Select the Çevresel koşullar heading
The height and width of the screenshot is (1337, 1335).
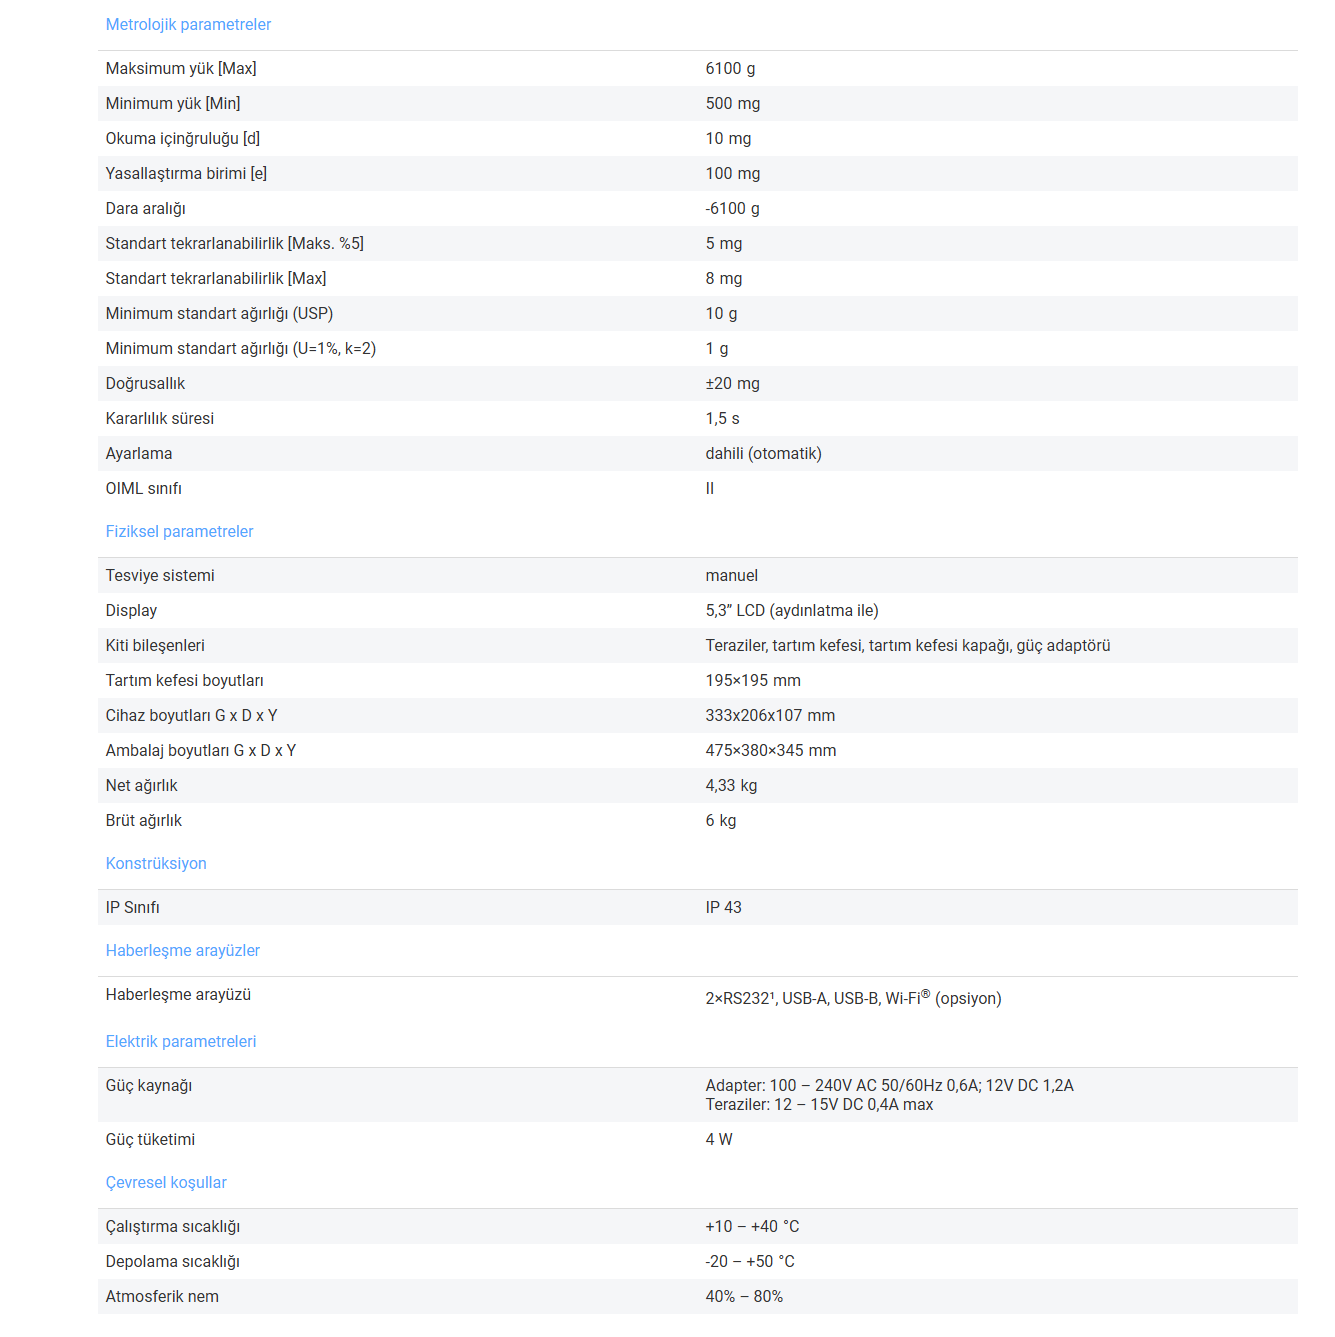click(166, 1182)
